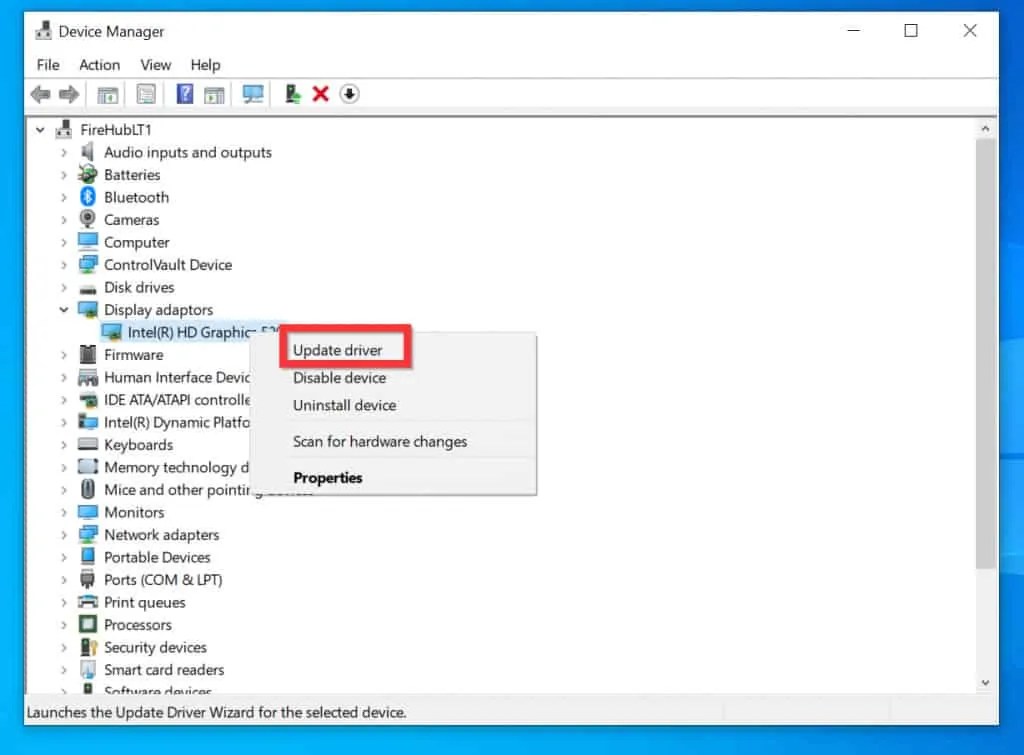1024x755 pixels.
Task: Click Properties in the context menu
Action: pyautogui.click(x=327, y=477)
